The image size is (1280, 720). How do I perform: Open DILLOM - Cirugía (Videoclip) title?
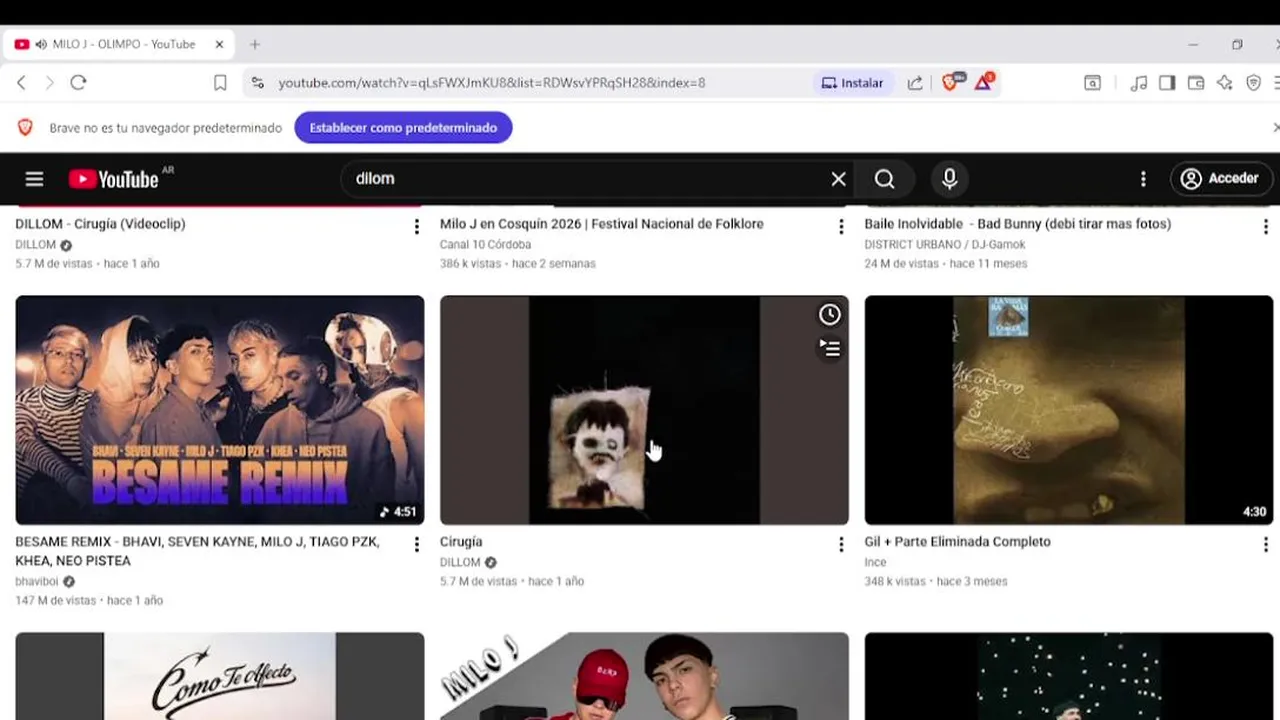(x=100, y=224)
